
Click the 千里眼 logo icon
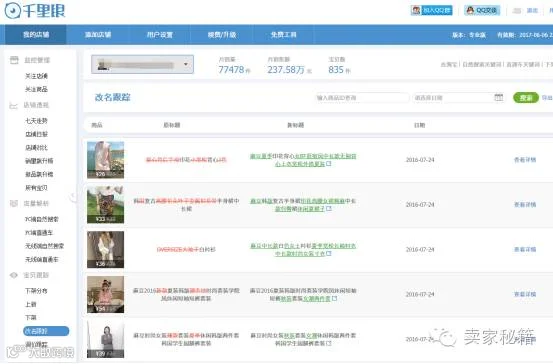click(13, 11)
